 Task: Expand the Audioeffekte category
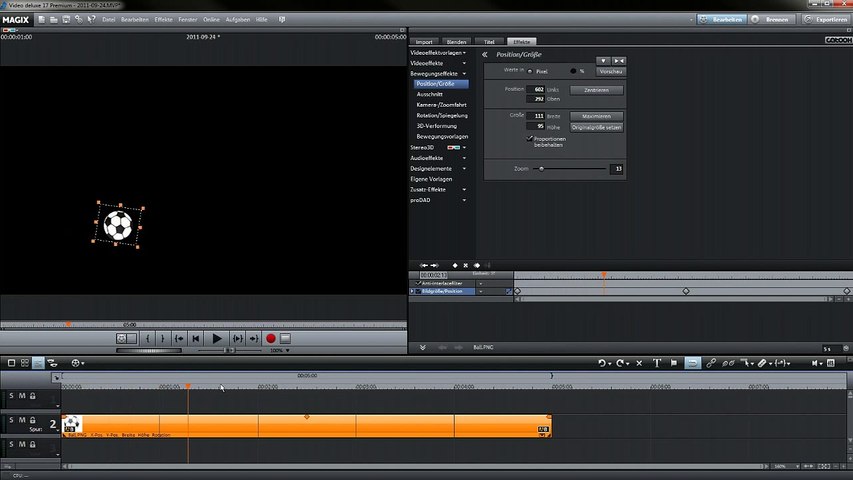[x=427, y=158]
